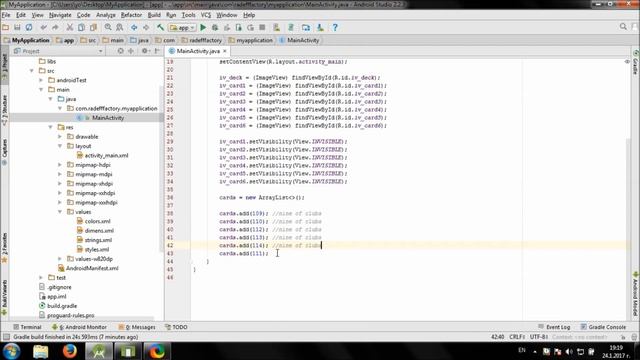Screen dimensions: 640x360
Task: Sync project with Gradle files icon
Action: (291, 27)
